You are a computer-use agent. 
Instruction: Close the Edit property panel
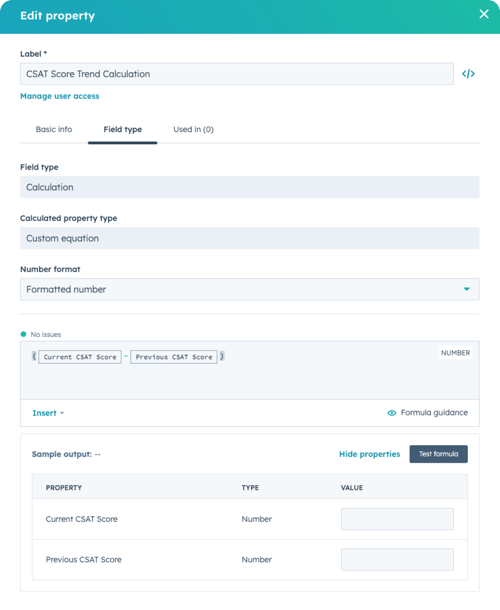484,14
